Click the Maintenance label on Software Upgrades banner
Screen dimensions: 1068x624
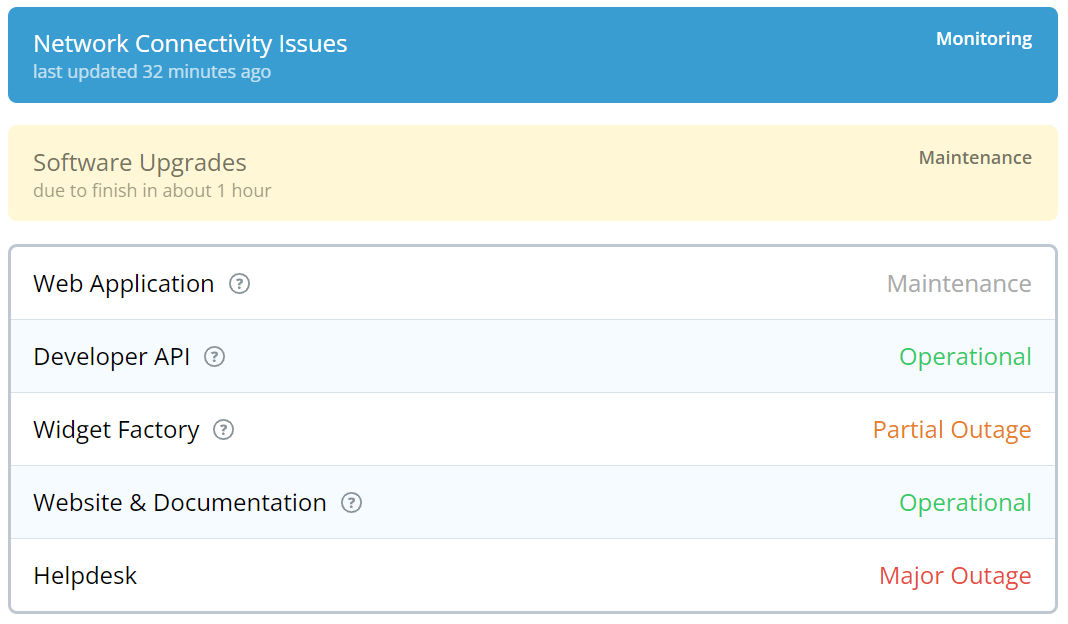(x=975, y=157)
